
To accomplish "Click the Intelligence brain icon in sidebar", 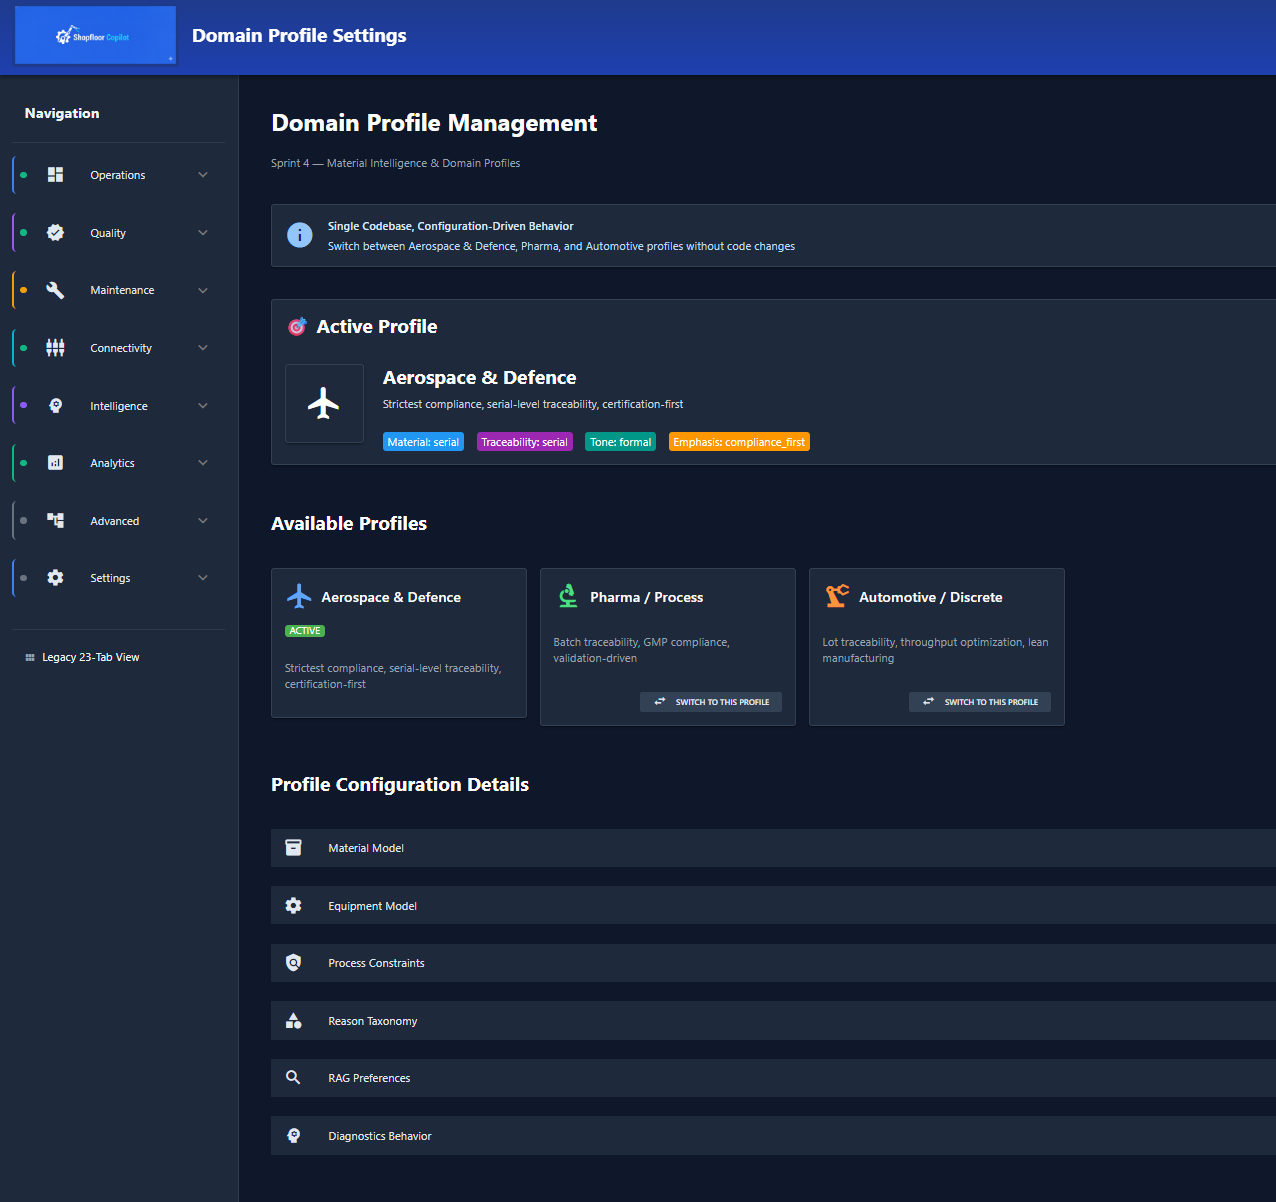I will (55, 406).
